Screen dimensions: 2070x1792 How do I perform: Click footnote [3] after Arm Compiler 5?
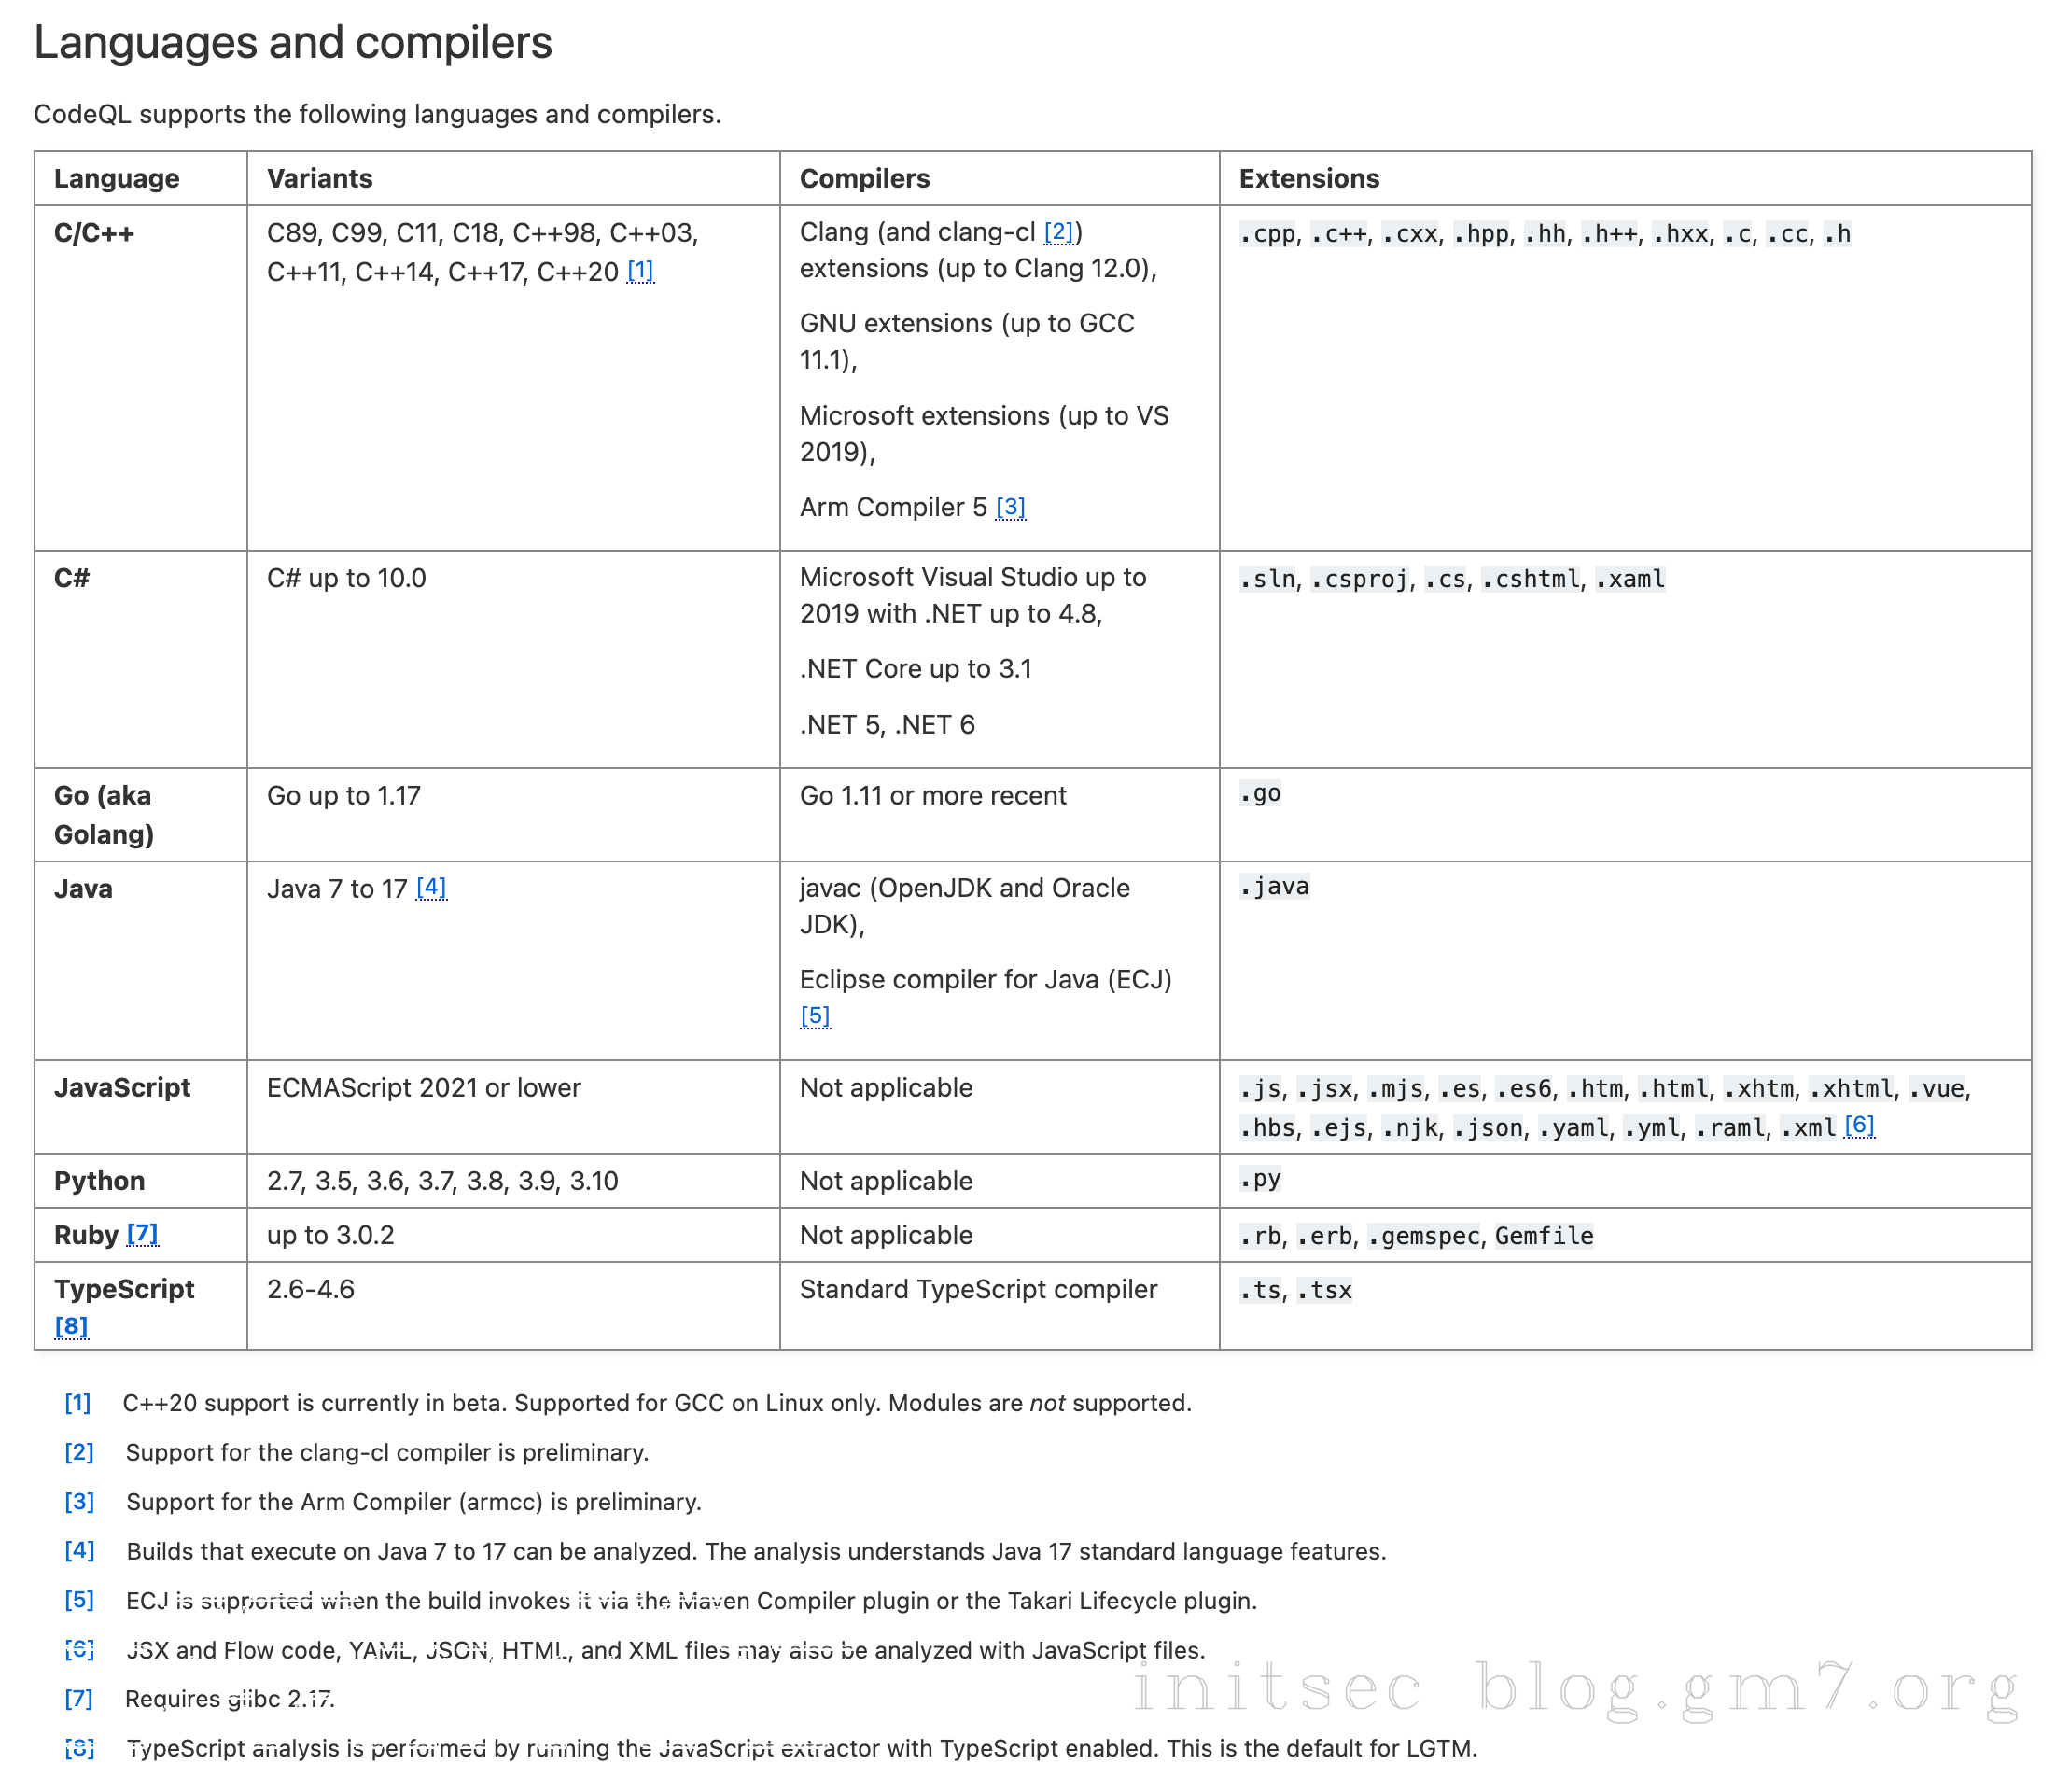[1010, 507]
